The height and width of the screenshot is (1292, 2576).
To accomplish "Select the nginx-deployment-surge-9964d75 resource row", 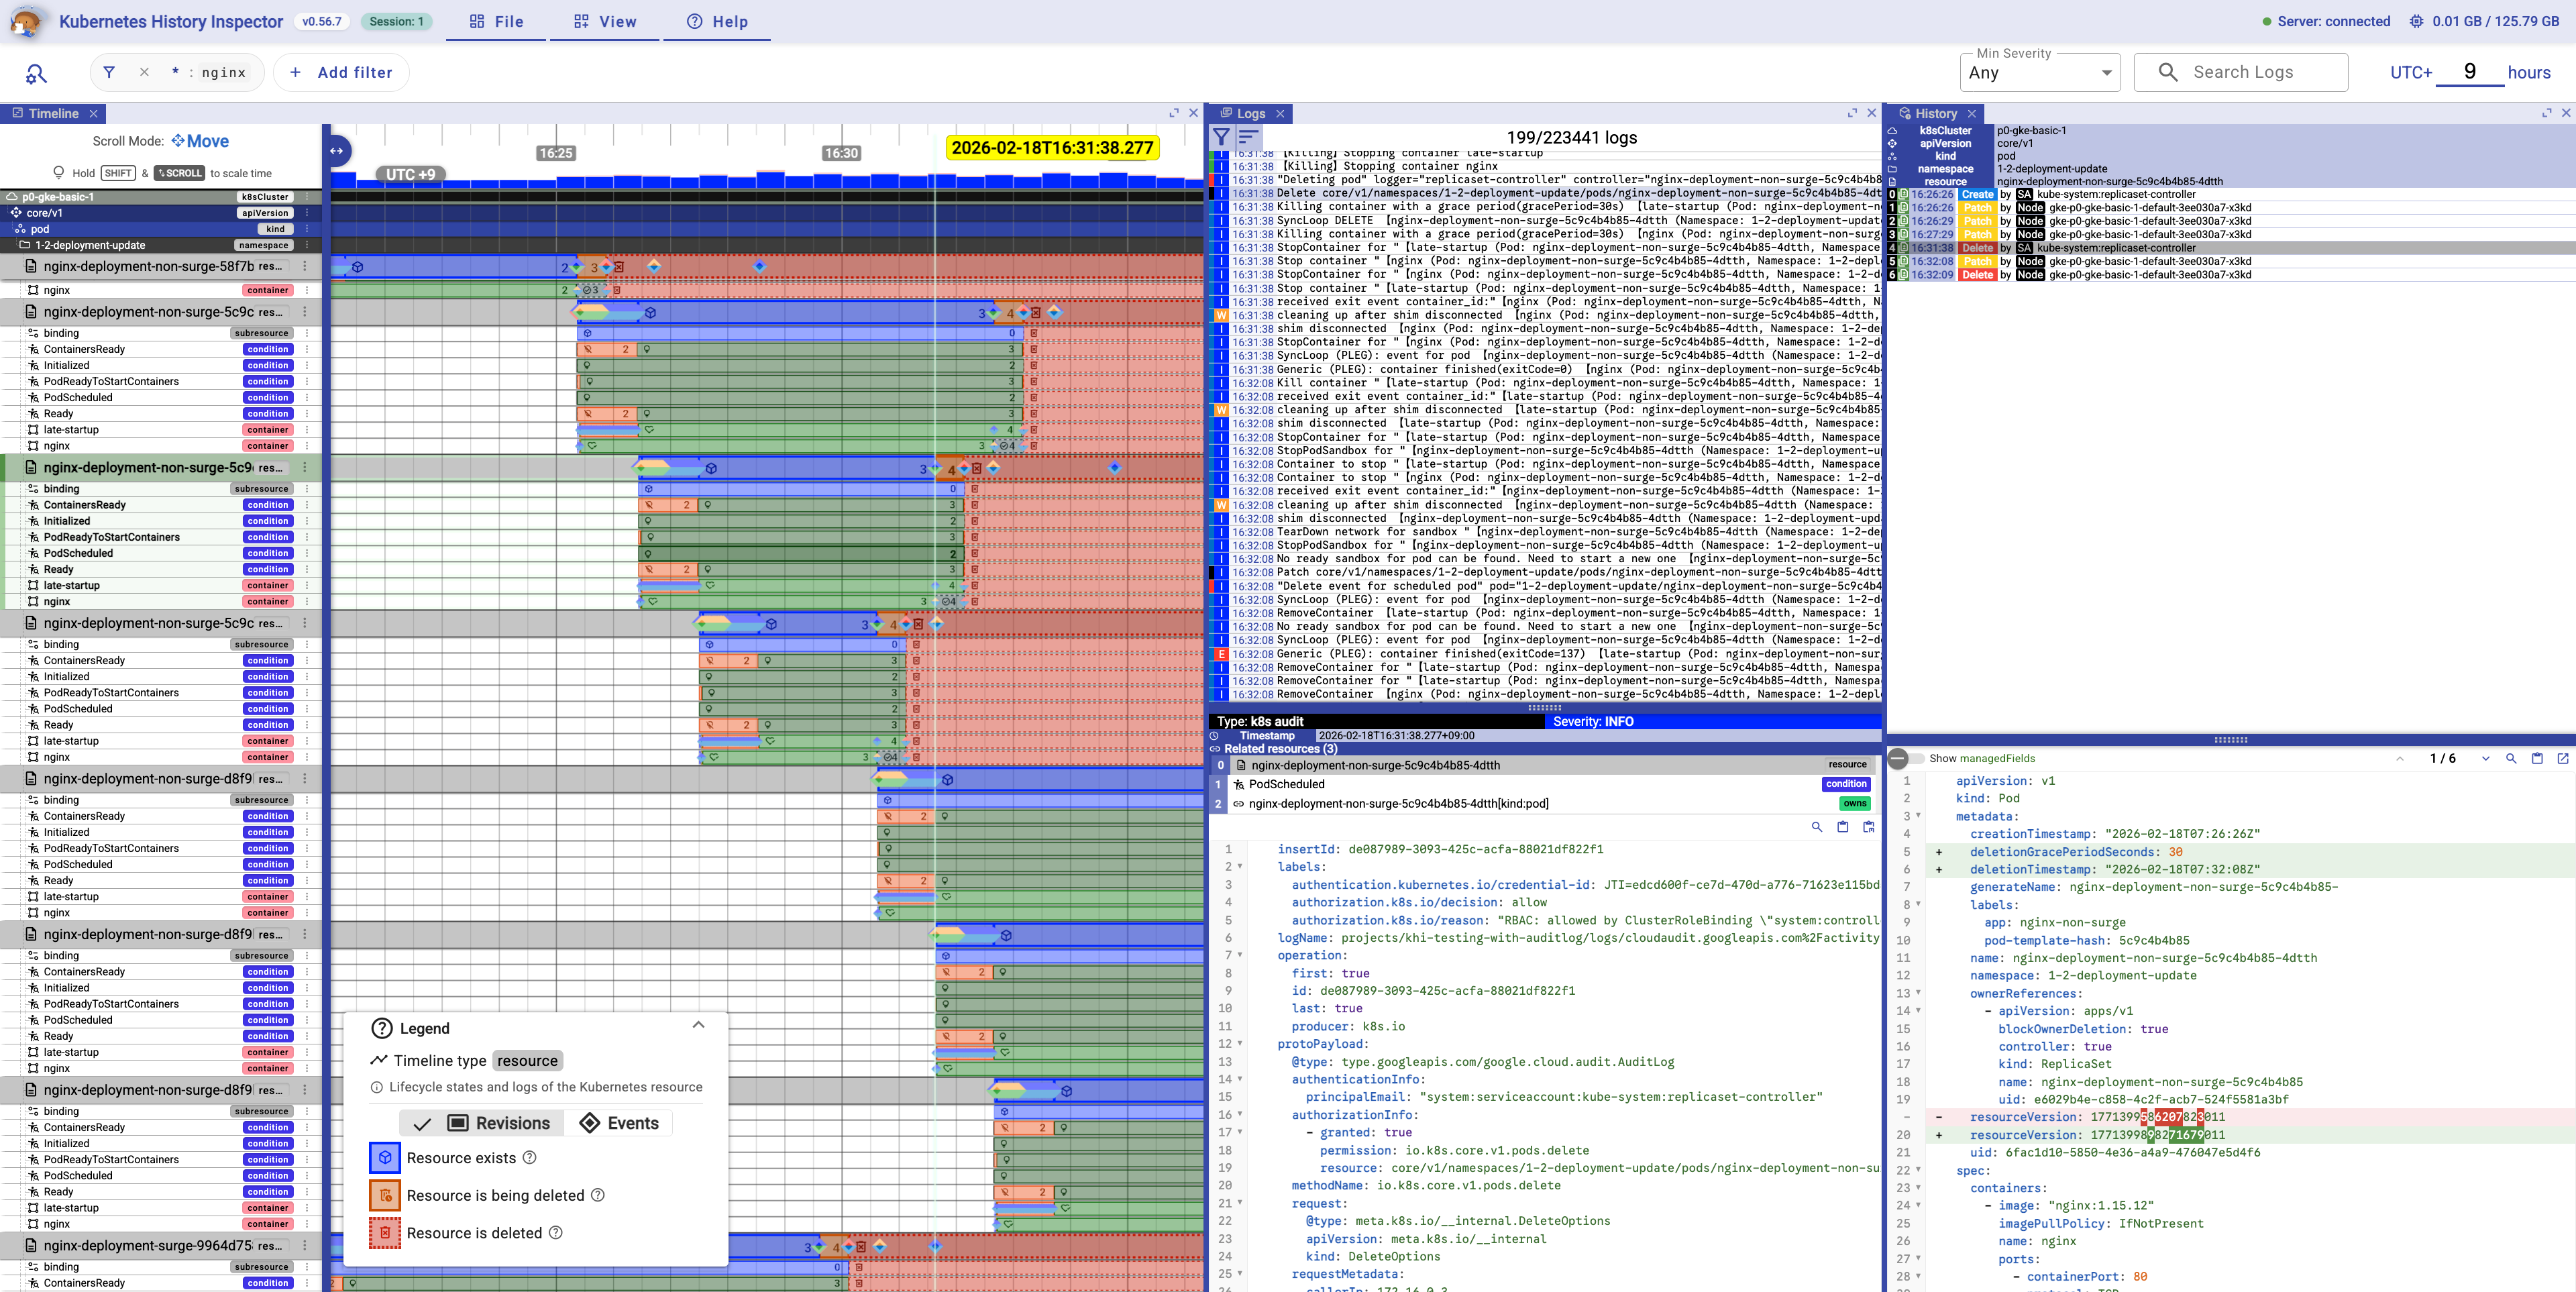I will pos(161,1245).
